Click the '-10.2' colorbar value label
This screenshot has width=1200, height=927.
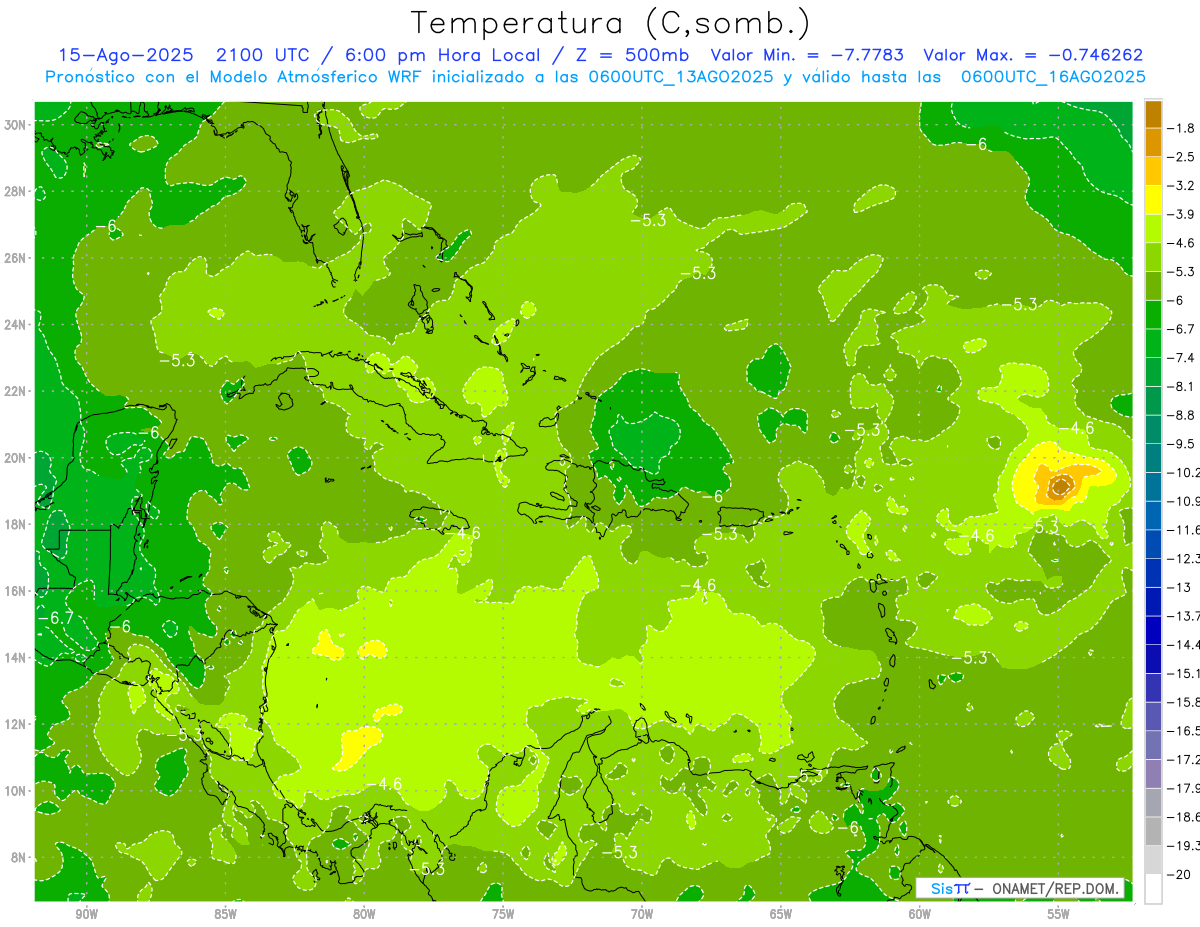[x=1184, y=472]
